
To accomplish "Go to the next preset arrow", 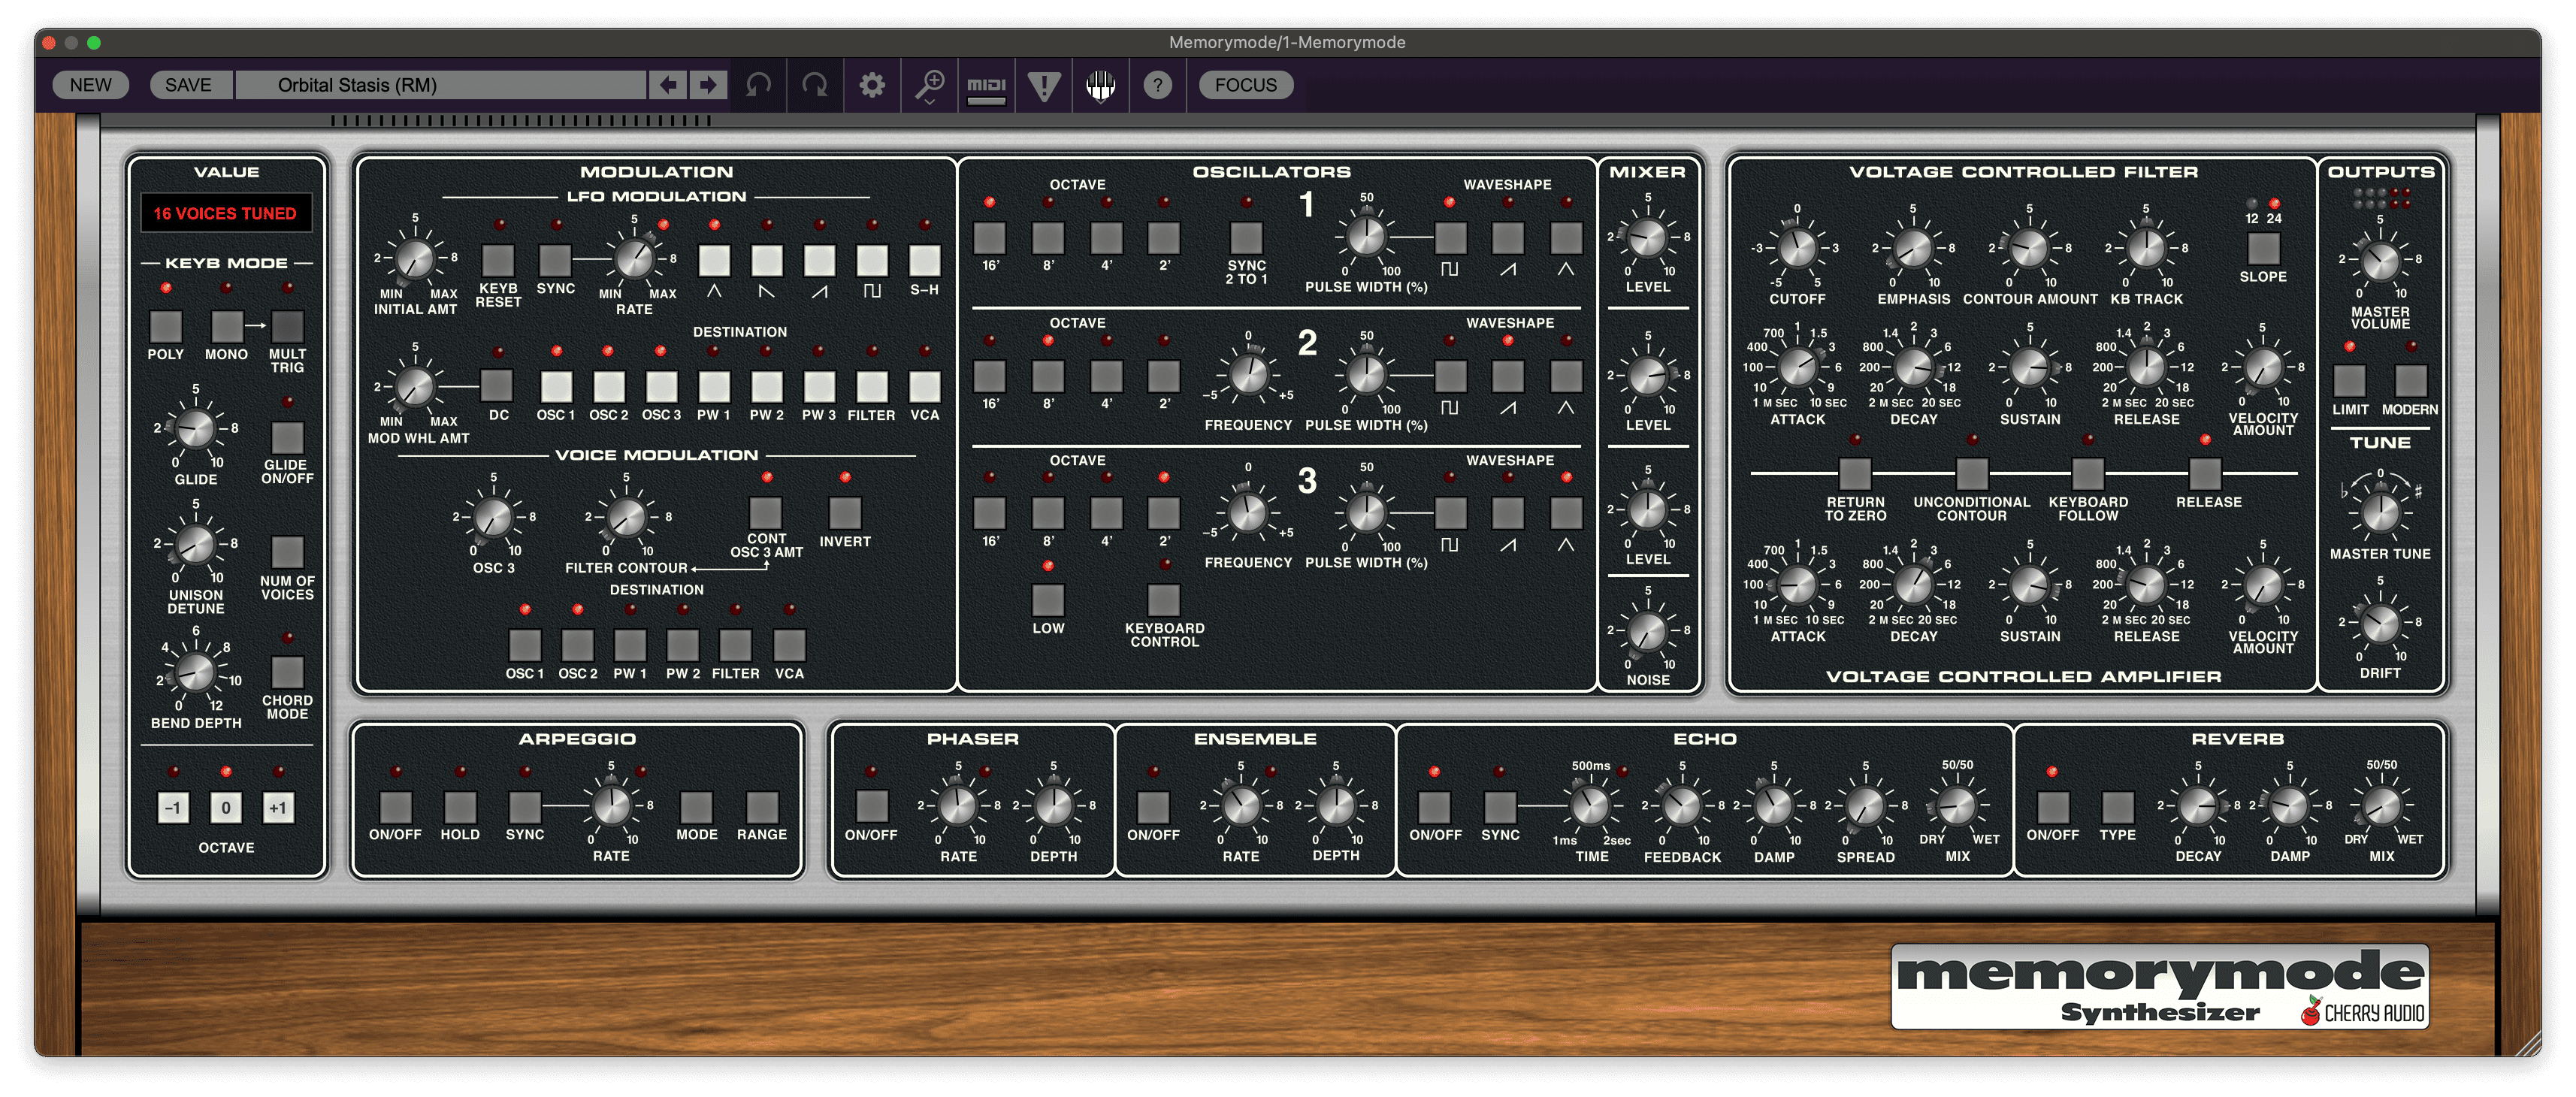I will tap(708, 85).
